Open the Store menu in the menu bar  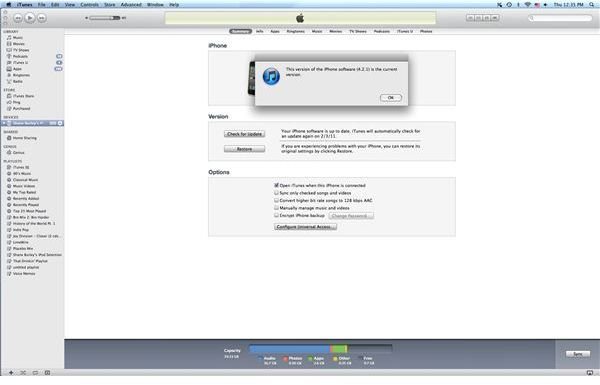tap(109, 5)
